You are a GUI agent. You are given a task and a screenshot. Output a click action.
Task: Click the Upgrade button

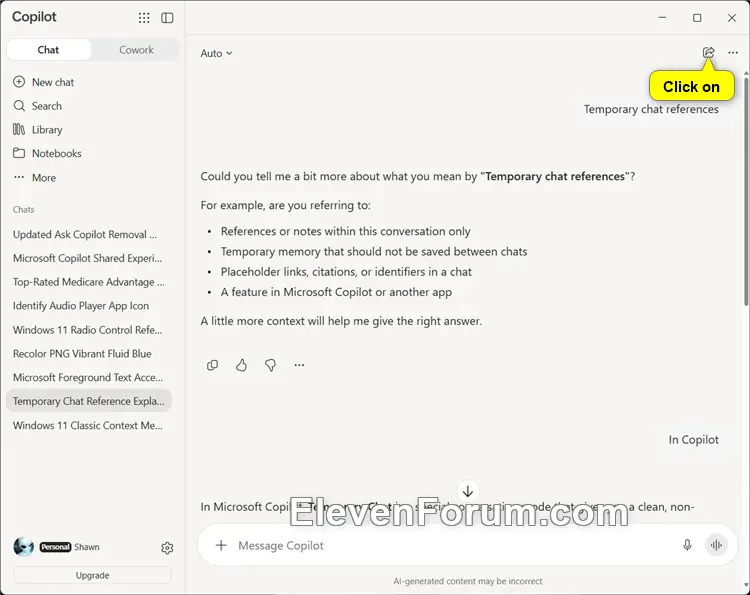click(x=92, y=575)
